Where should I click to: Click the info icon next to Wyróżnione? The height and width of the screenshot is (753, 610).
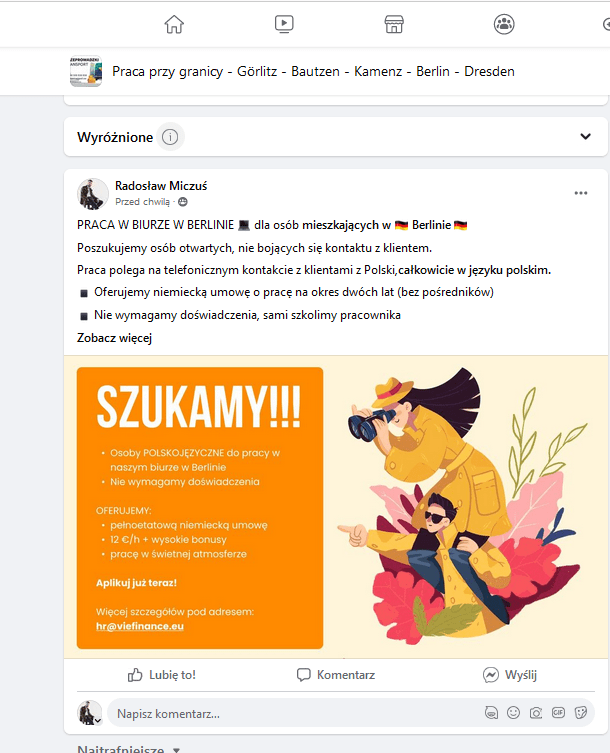(170, 137)
